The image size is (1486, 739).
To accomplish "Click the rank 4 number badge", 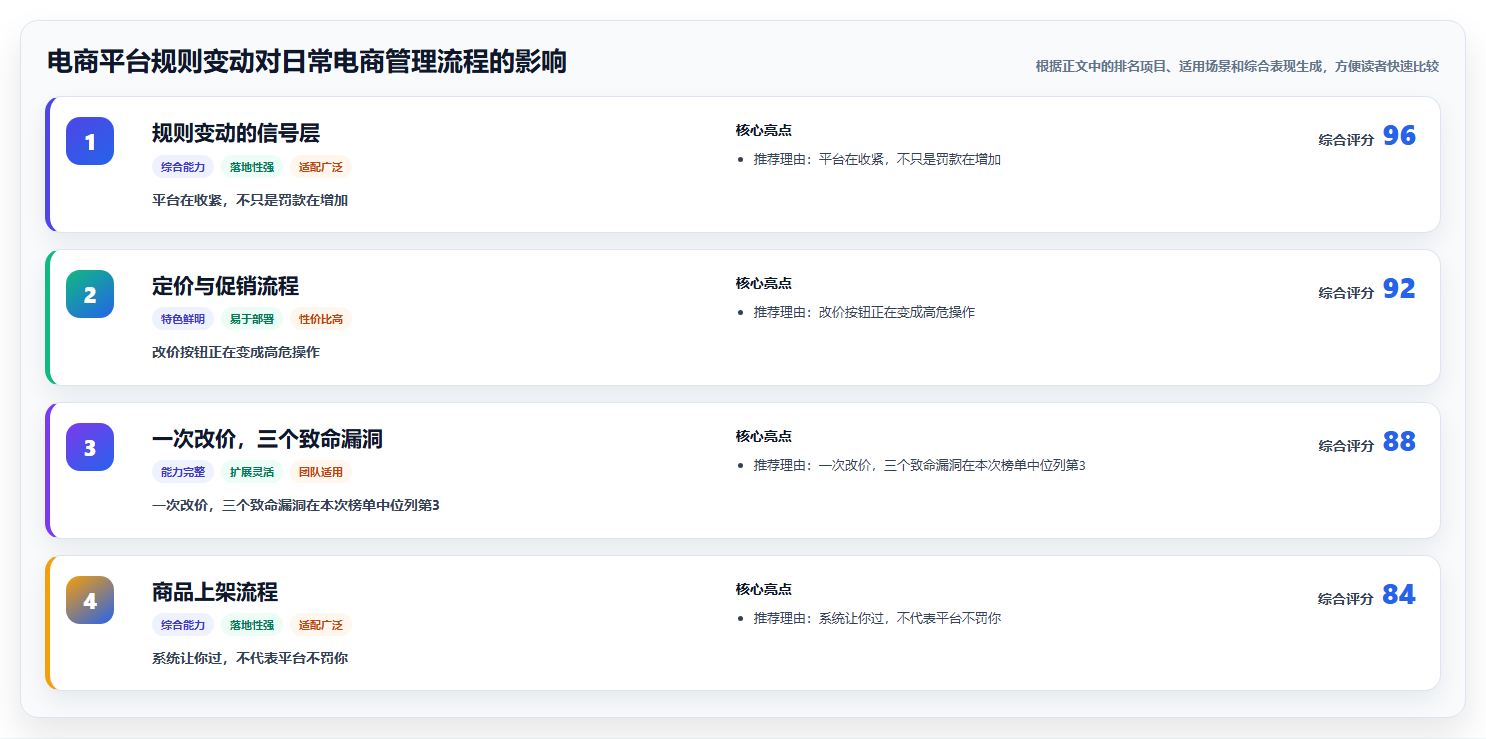I will tap(90, 600).
